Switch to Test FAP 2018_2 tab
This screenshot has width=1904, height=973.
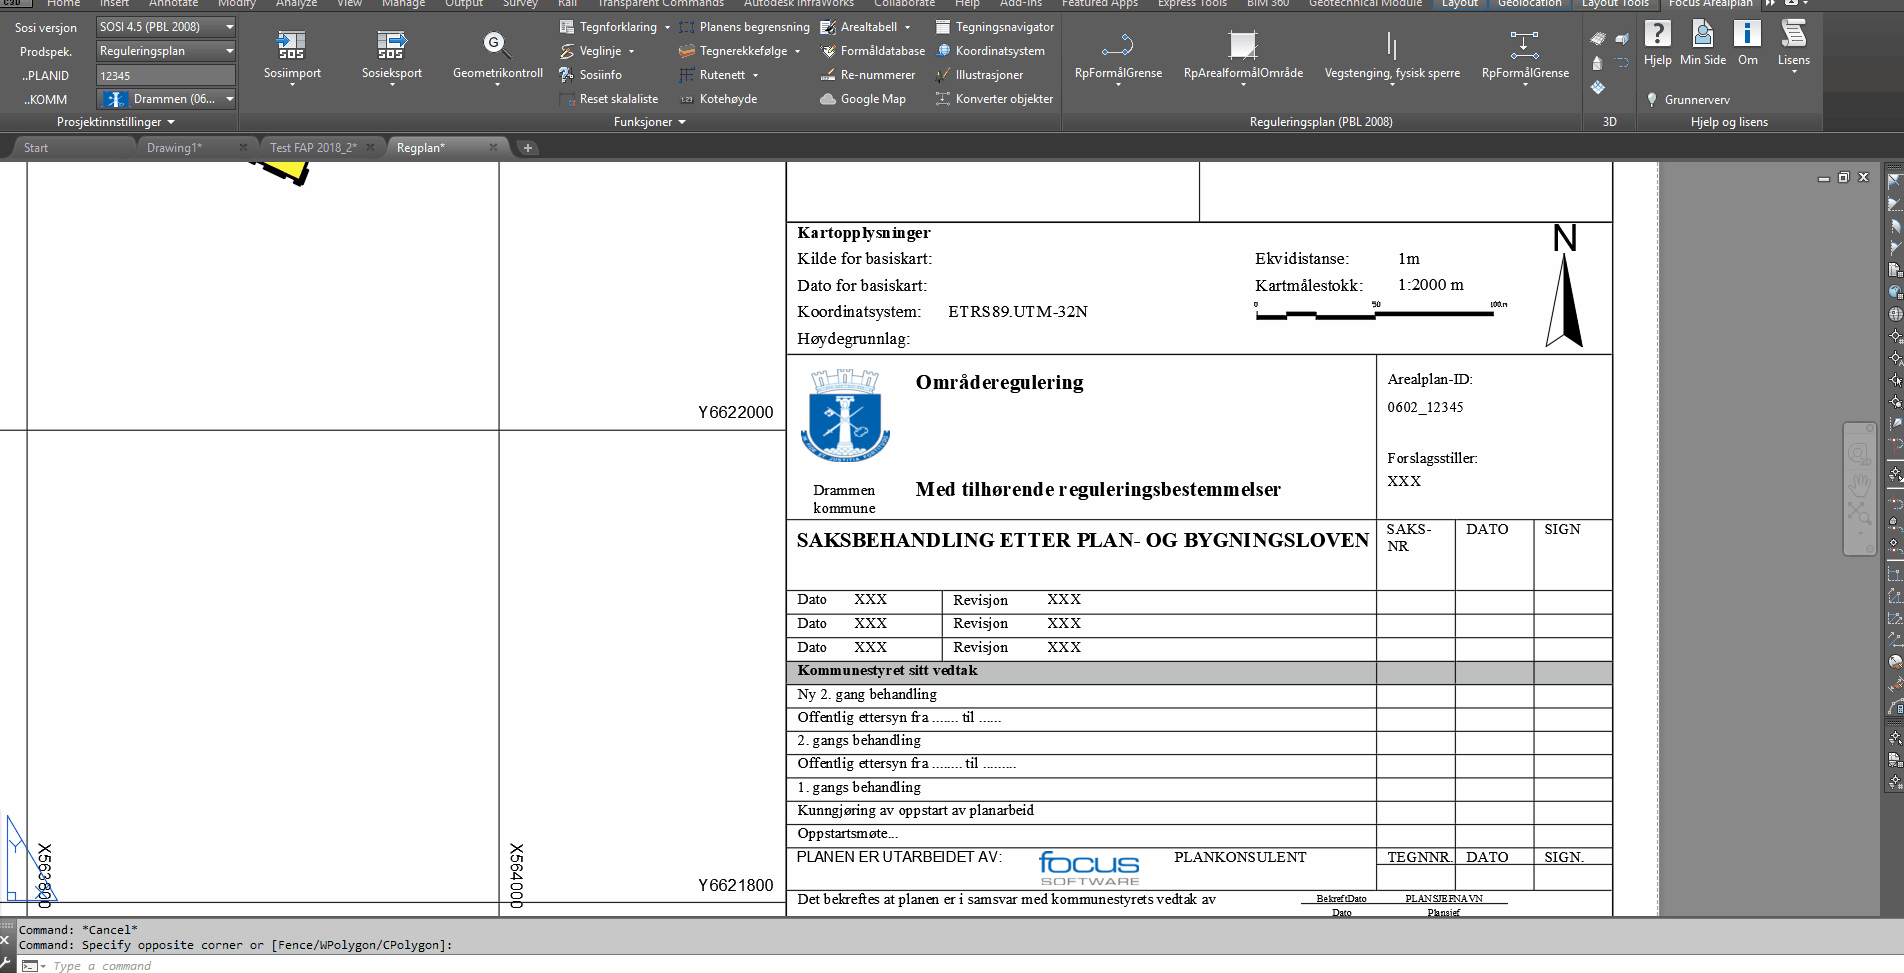313,148
